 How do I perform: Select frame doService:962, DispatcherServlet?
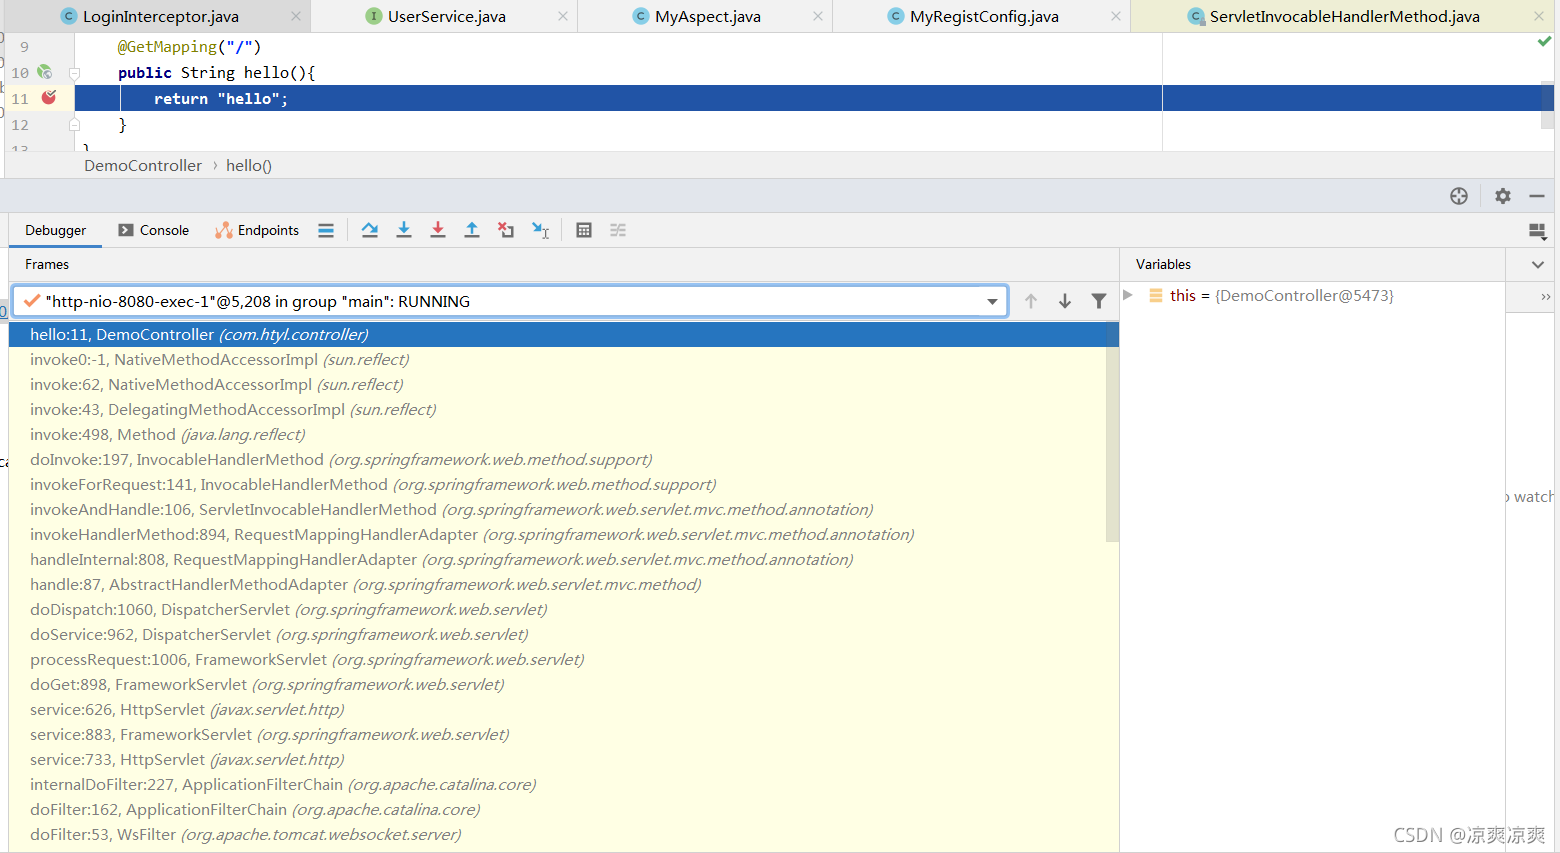[x=558, y=634]
